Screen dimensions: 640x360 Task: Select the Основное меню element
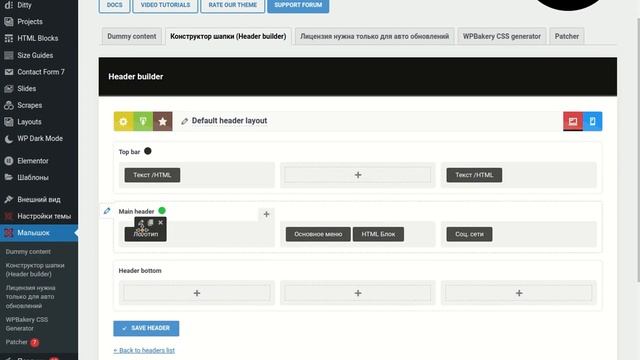pos(318,234)
